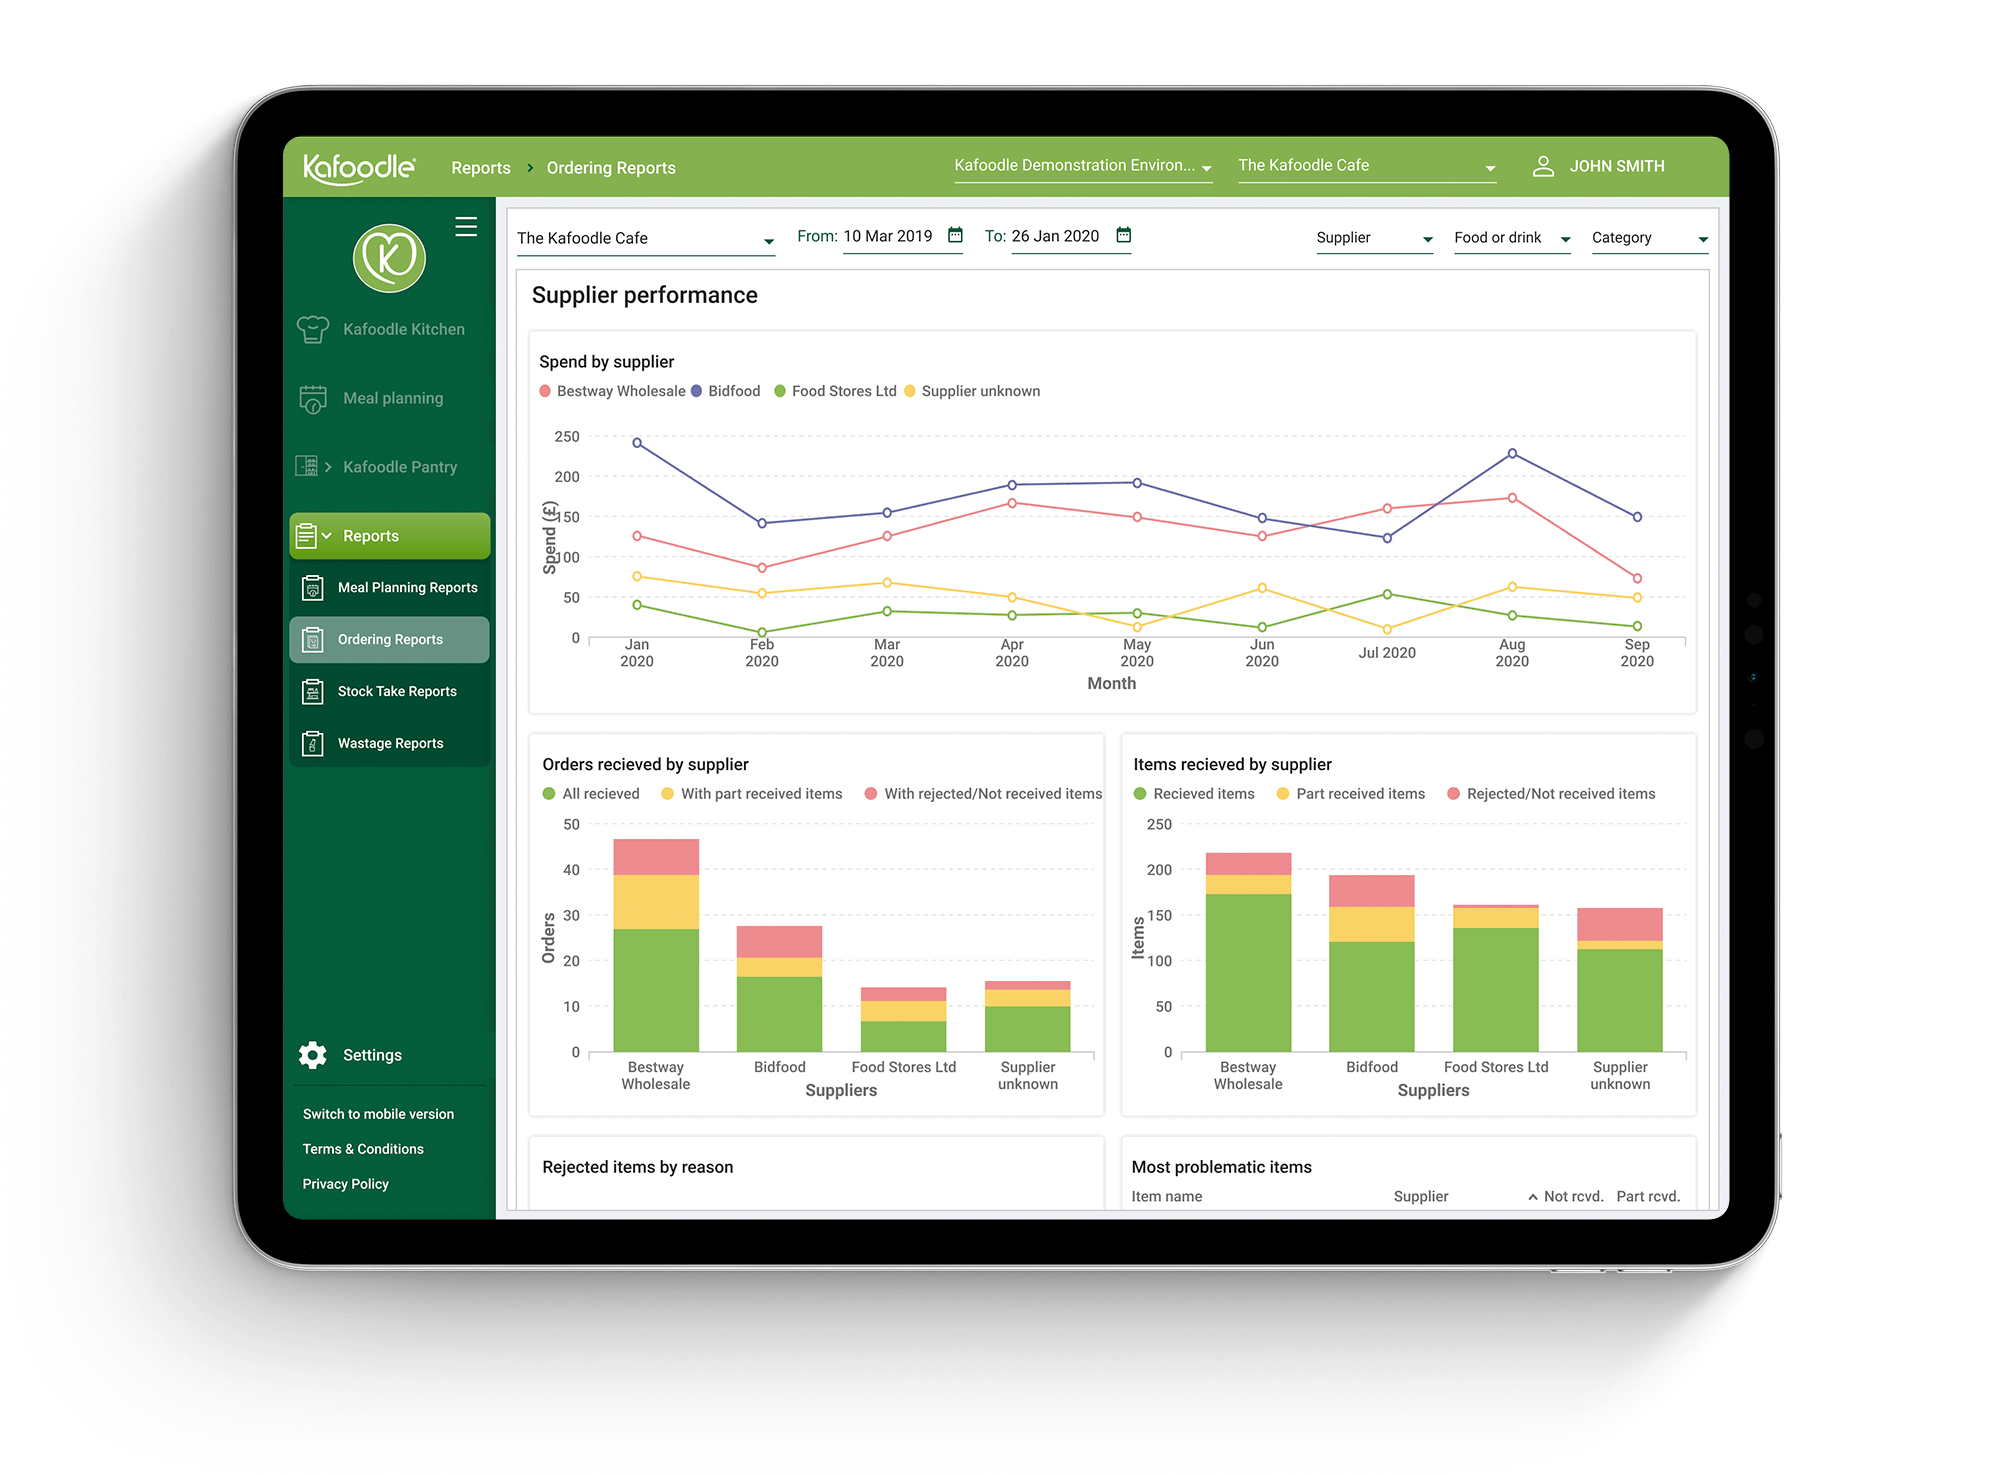
Task: Click the Rejected/Not received items red swatch
Action: click(x=1453, y=794)
